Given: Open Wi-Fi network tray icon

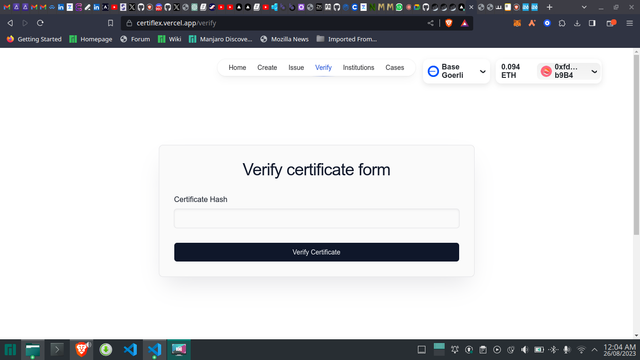Looking at the screenshot, I should (x=581, y=350).
